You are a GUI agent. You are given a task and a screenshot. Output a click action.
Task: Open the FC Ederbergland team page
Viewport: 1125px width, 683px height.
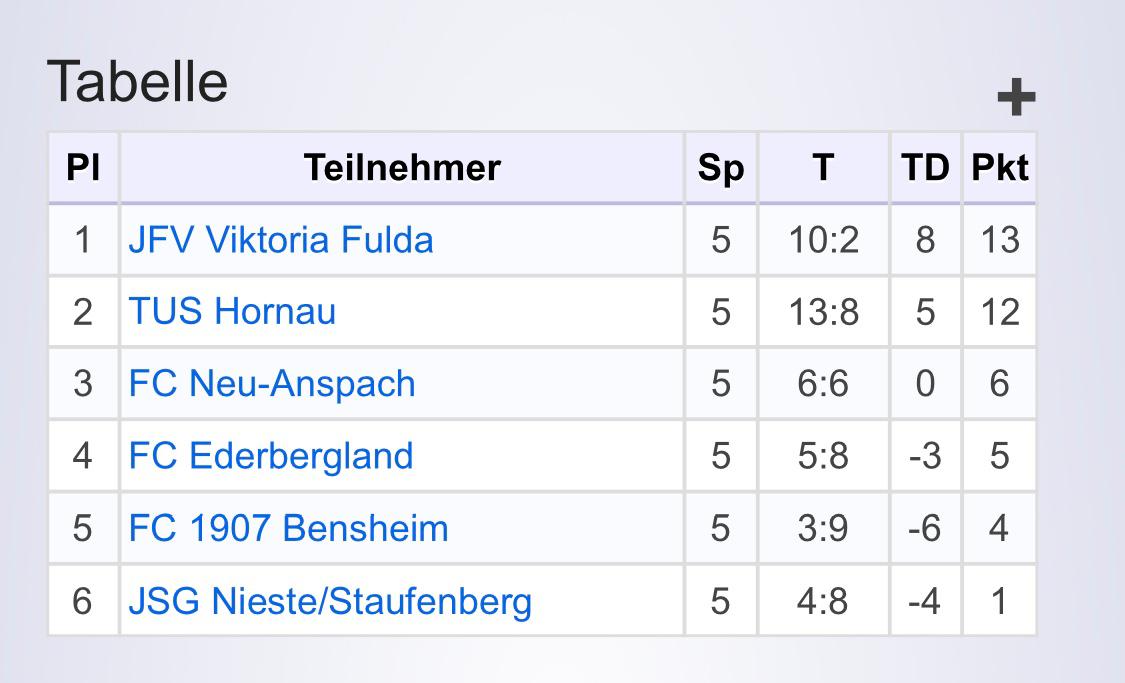tap(270, 456)
